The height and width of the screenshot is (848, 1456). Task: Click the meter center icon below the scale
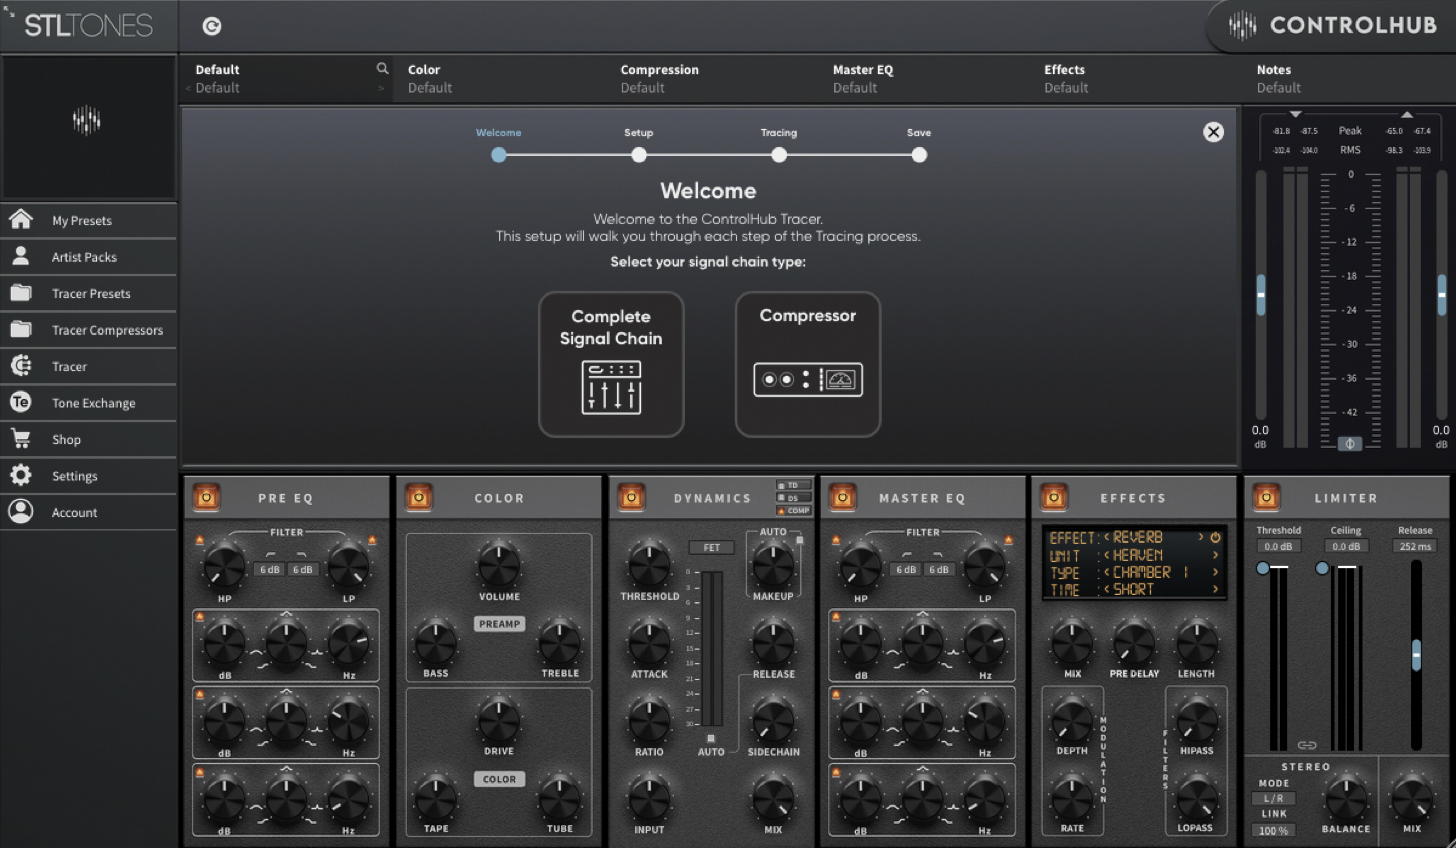pyautogui.click(x=1350, y=444)
